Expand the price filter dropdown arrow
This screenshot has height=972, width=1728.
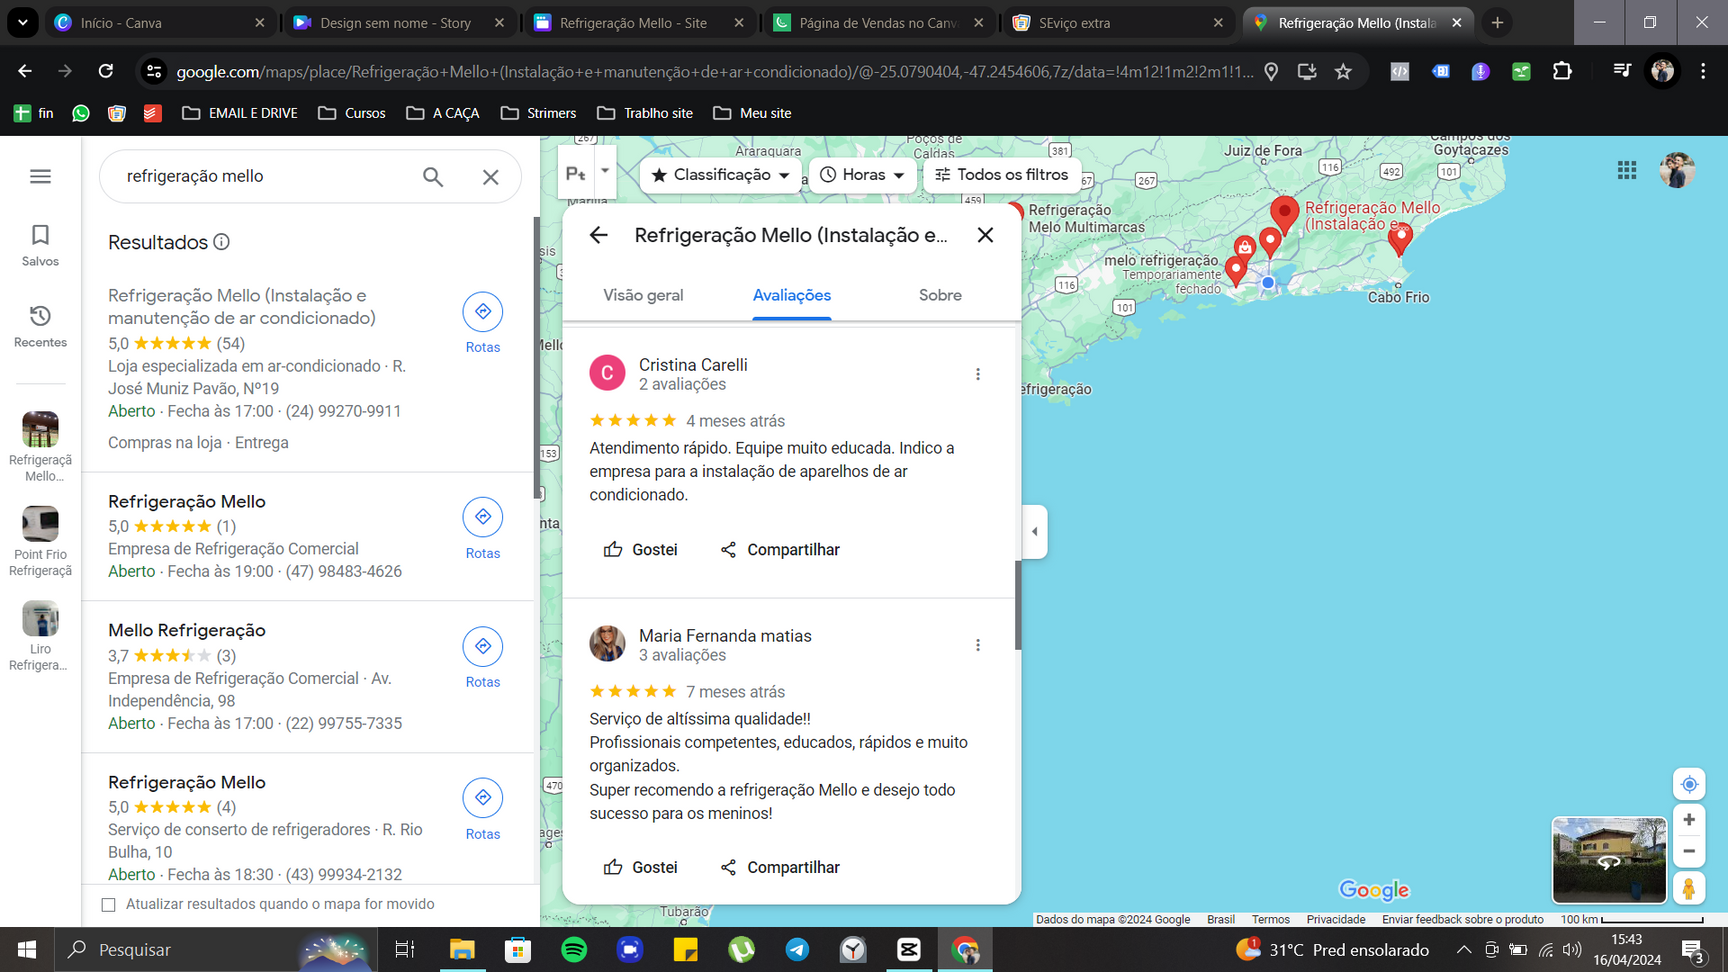click(605, 171)
